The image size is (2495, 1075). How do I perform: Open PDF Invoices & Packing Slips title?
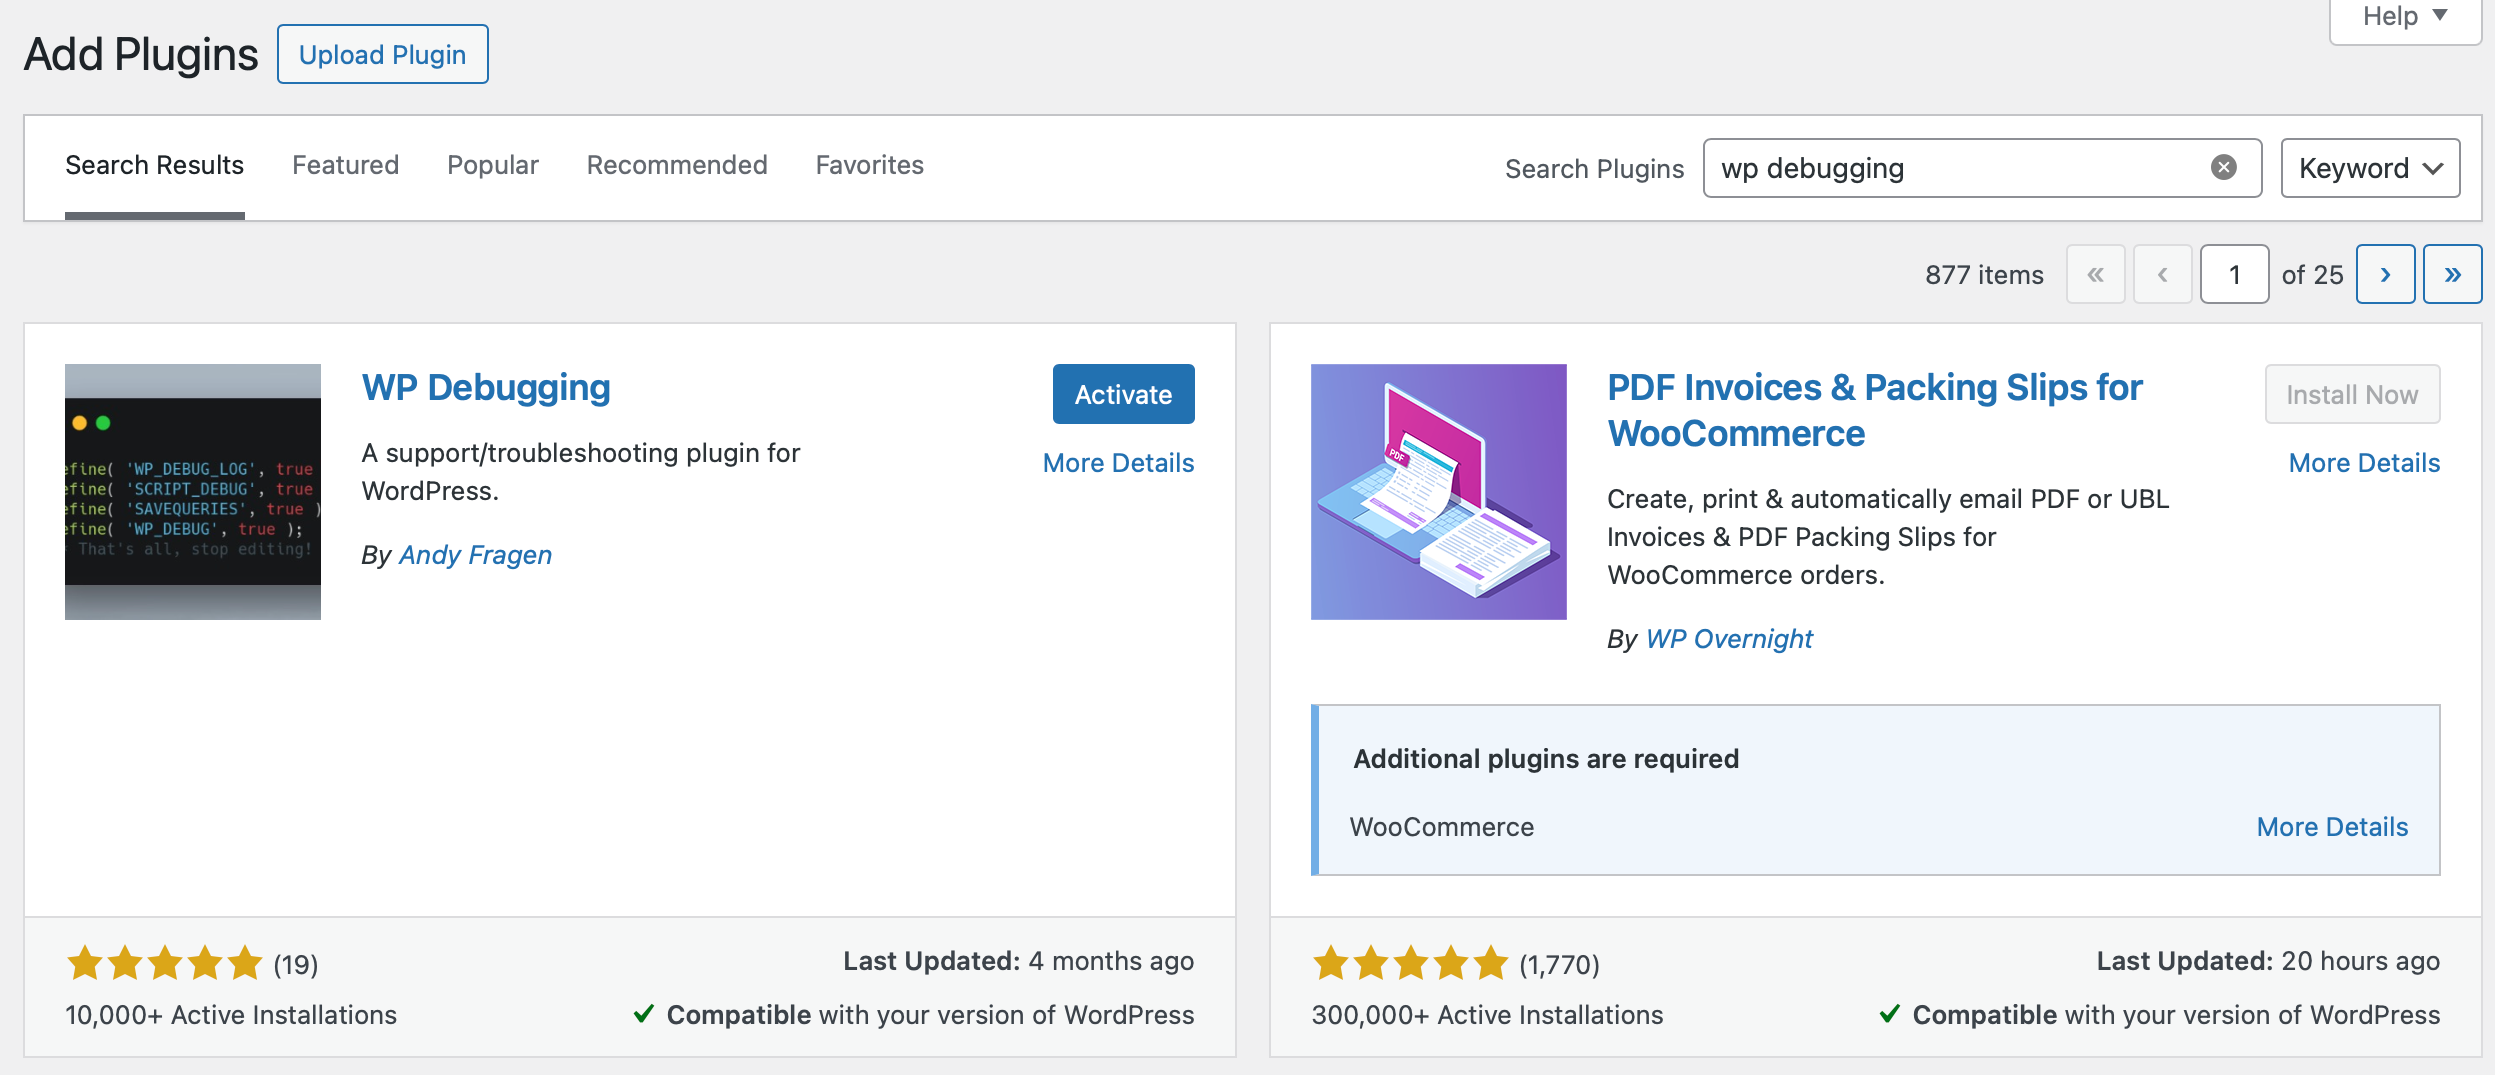tap(1875, 410)
